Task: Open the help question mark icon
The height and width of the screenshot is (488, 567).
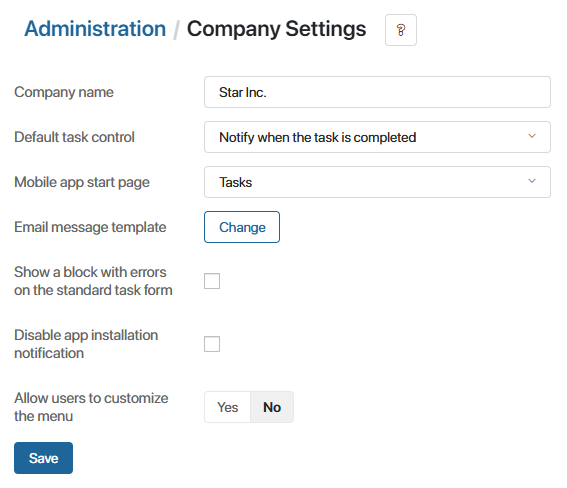Action: [401, 30]
